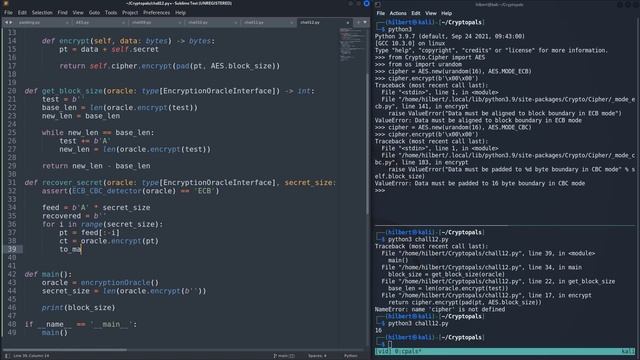Click 'print(block_size)' on line 46
The image size is (640, 360).
(78, 308)
